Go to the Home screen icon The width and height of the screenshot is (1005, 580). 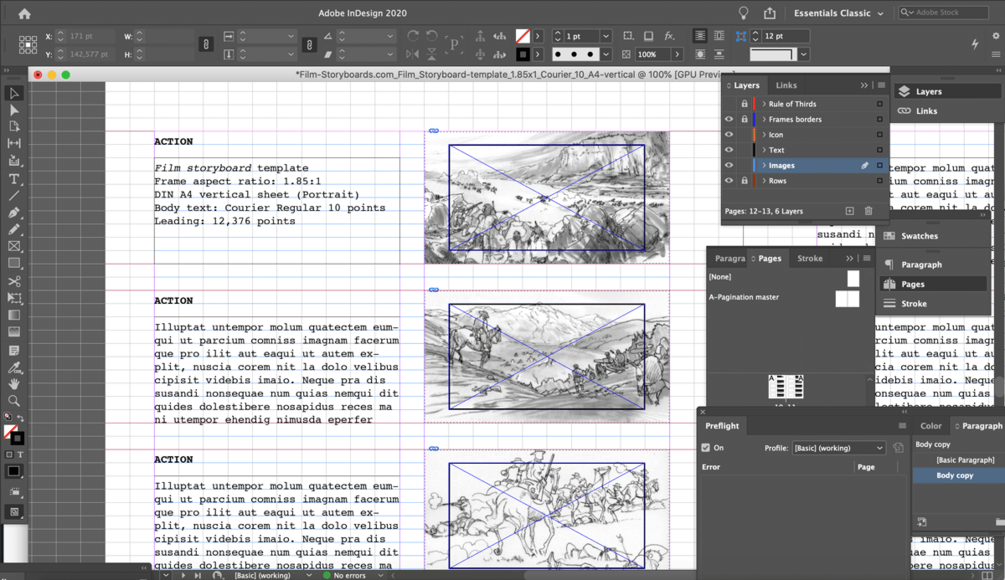pos(24,14)
